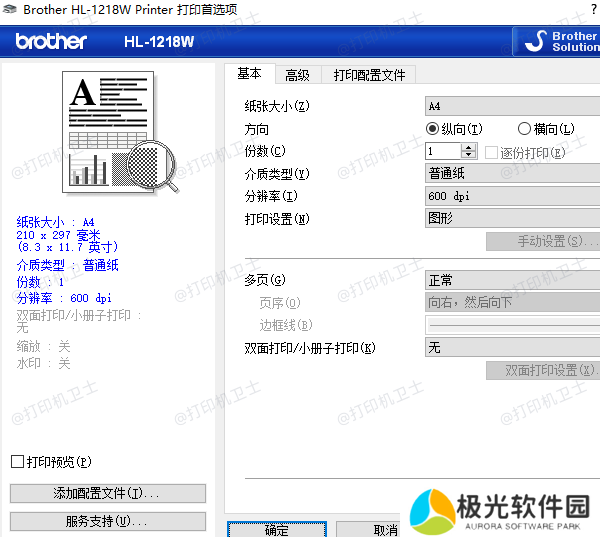
Task: Click the printer icon in the title bar
Action: point(9,9)
